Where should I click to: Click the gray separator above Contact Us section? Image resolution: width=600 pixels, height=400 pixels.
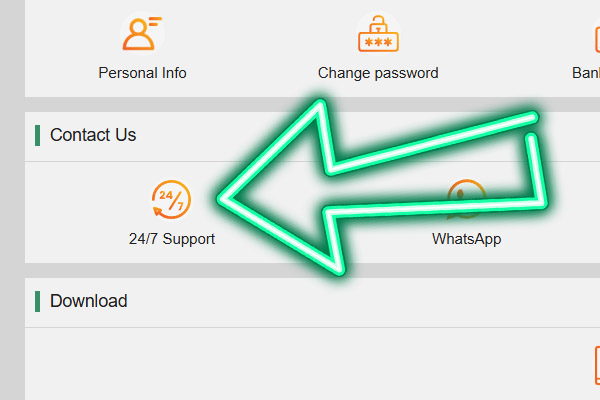(312, 104)
